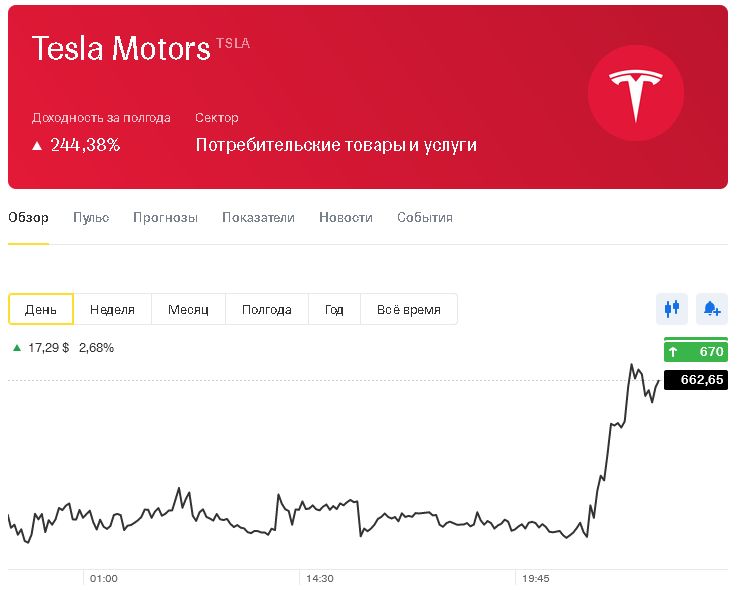Click the current price label 662,65
This screenshot has height=591, width=745.
coord(696,380)
